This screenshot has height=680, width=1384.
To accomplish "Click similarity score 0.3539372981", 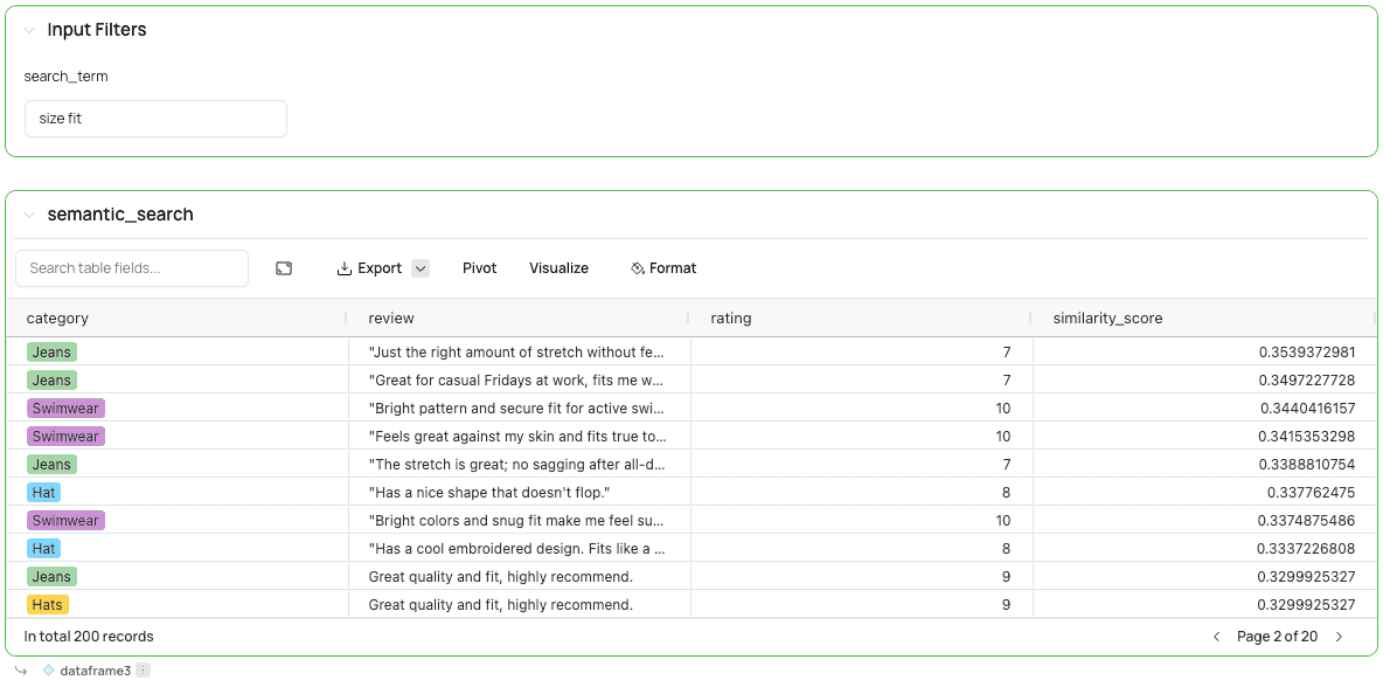I will pos(1307,352).
